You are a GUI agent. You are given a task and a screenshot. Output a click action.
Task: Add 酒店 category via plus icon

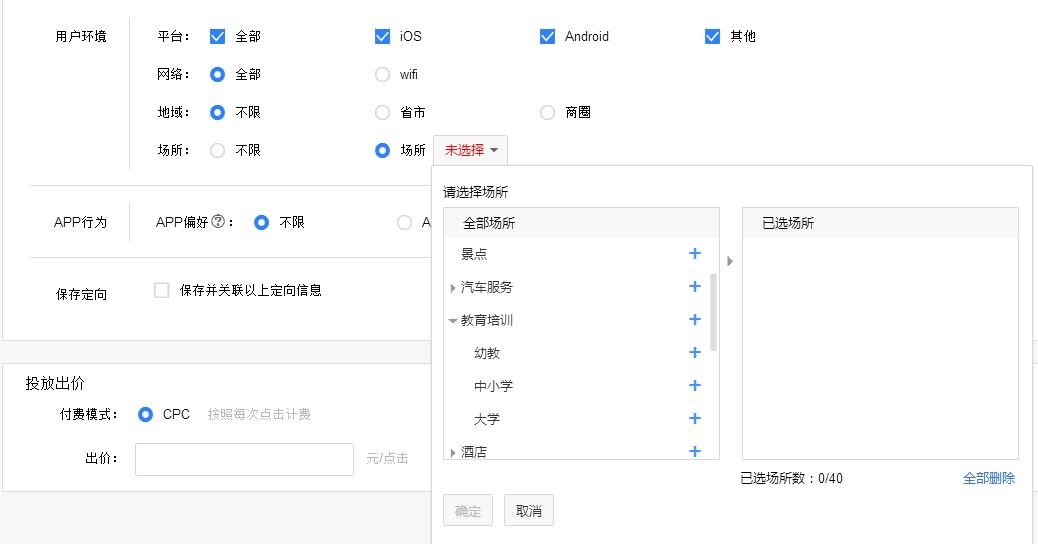click(694, 451)
